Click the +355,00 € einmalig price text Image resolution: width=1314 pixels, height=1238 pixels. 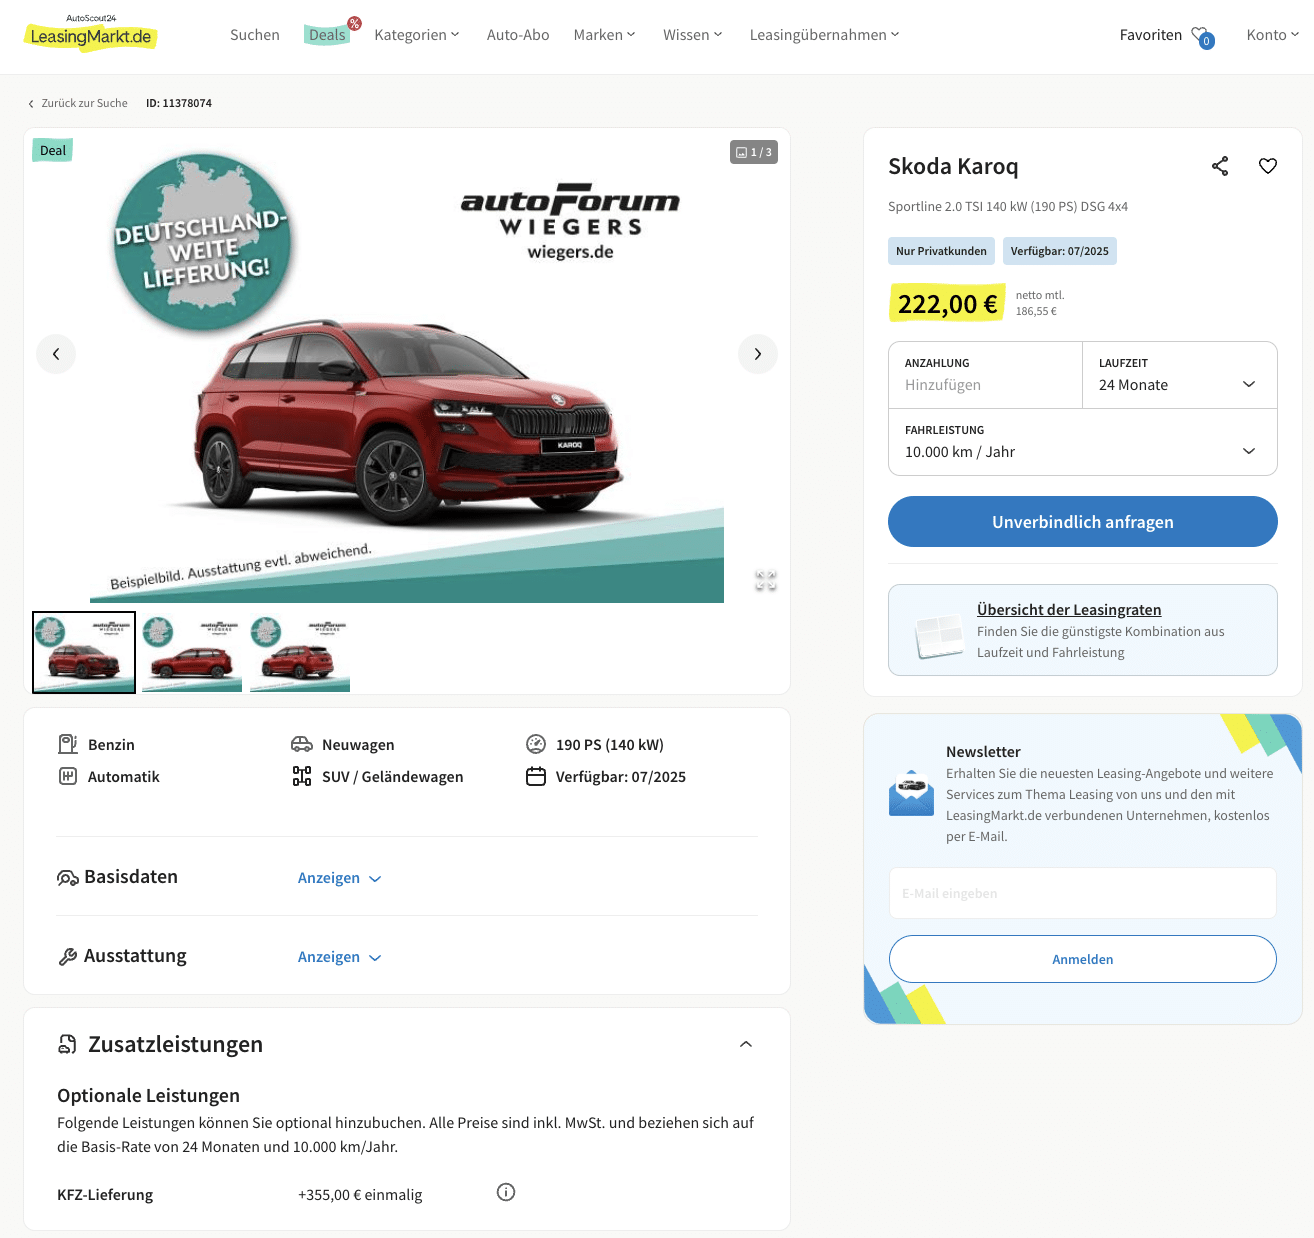(360, 1195)
